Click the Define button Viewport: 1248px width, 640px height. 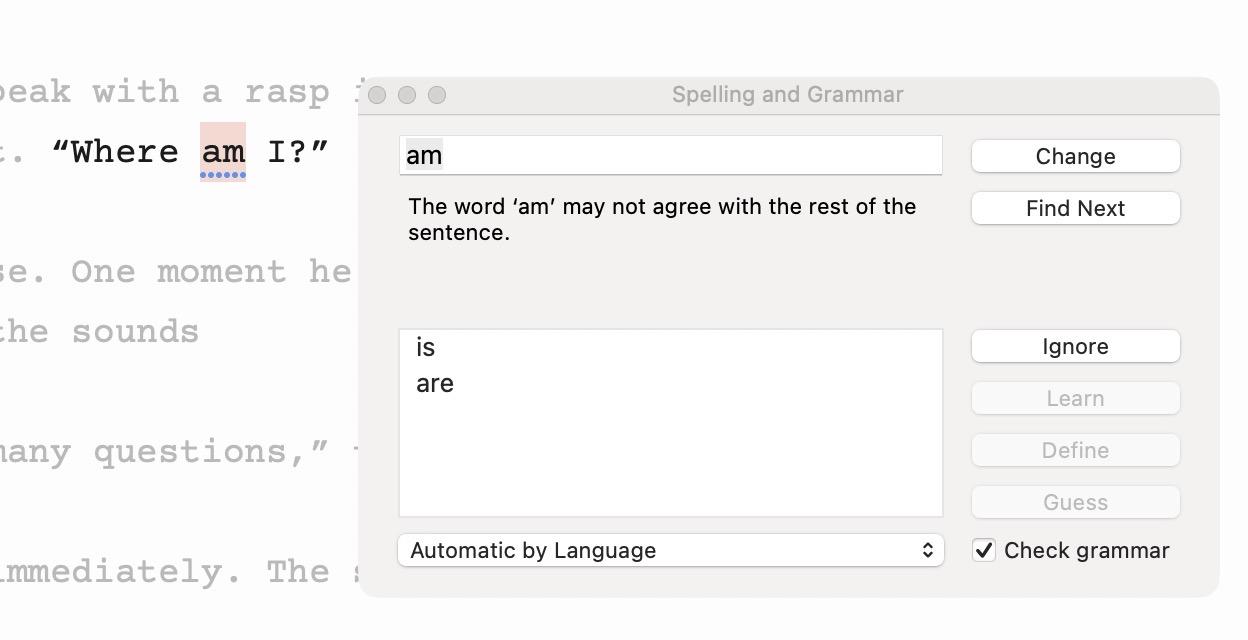click(1075, 450)
